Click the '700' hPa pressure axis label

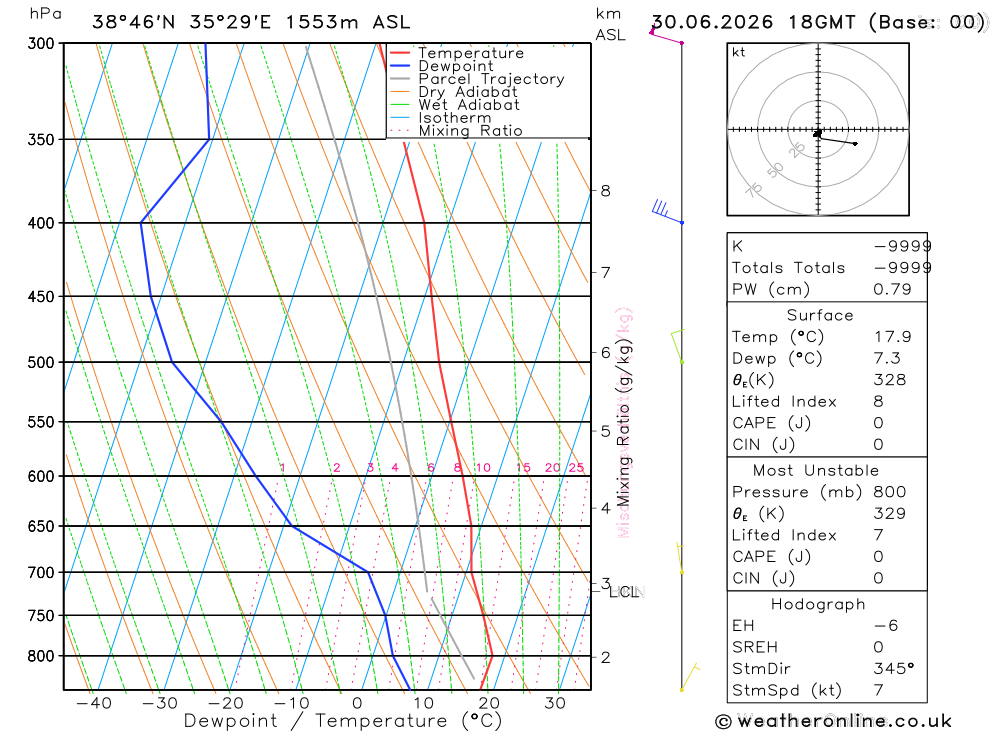tap(41, 573)
